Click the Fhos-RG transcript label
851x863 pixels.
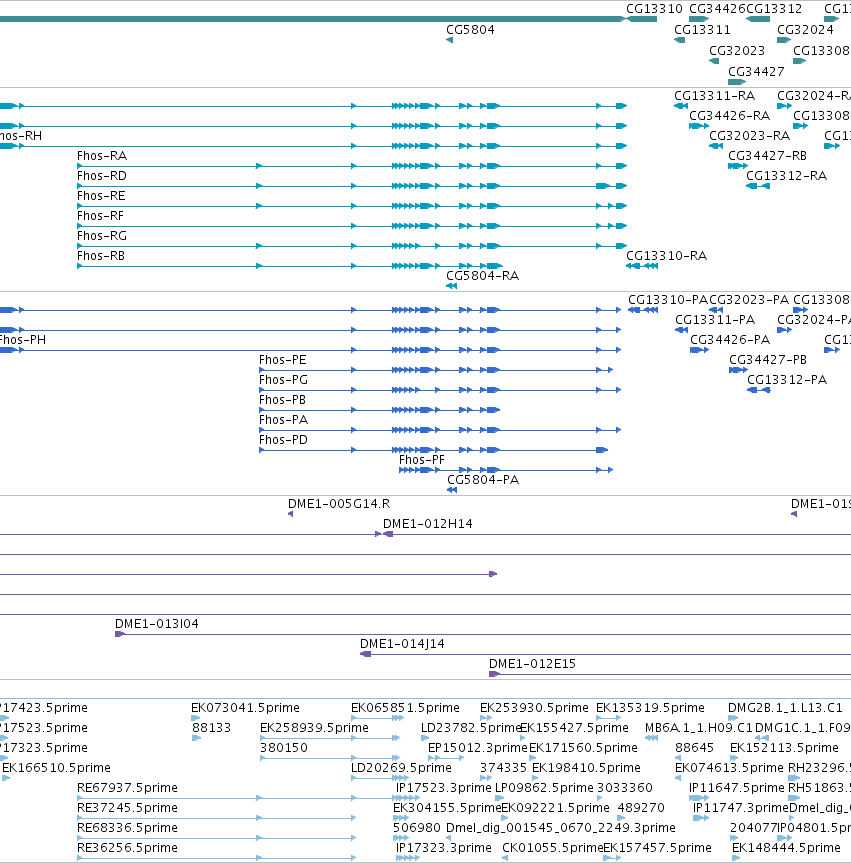tap(102, 236)
